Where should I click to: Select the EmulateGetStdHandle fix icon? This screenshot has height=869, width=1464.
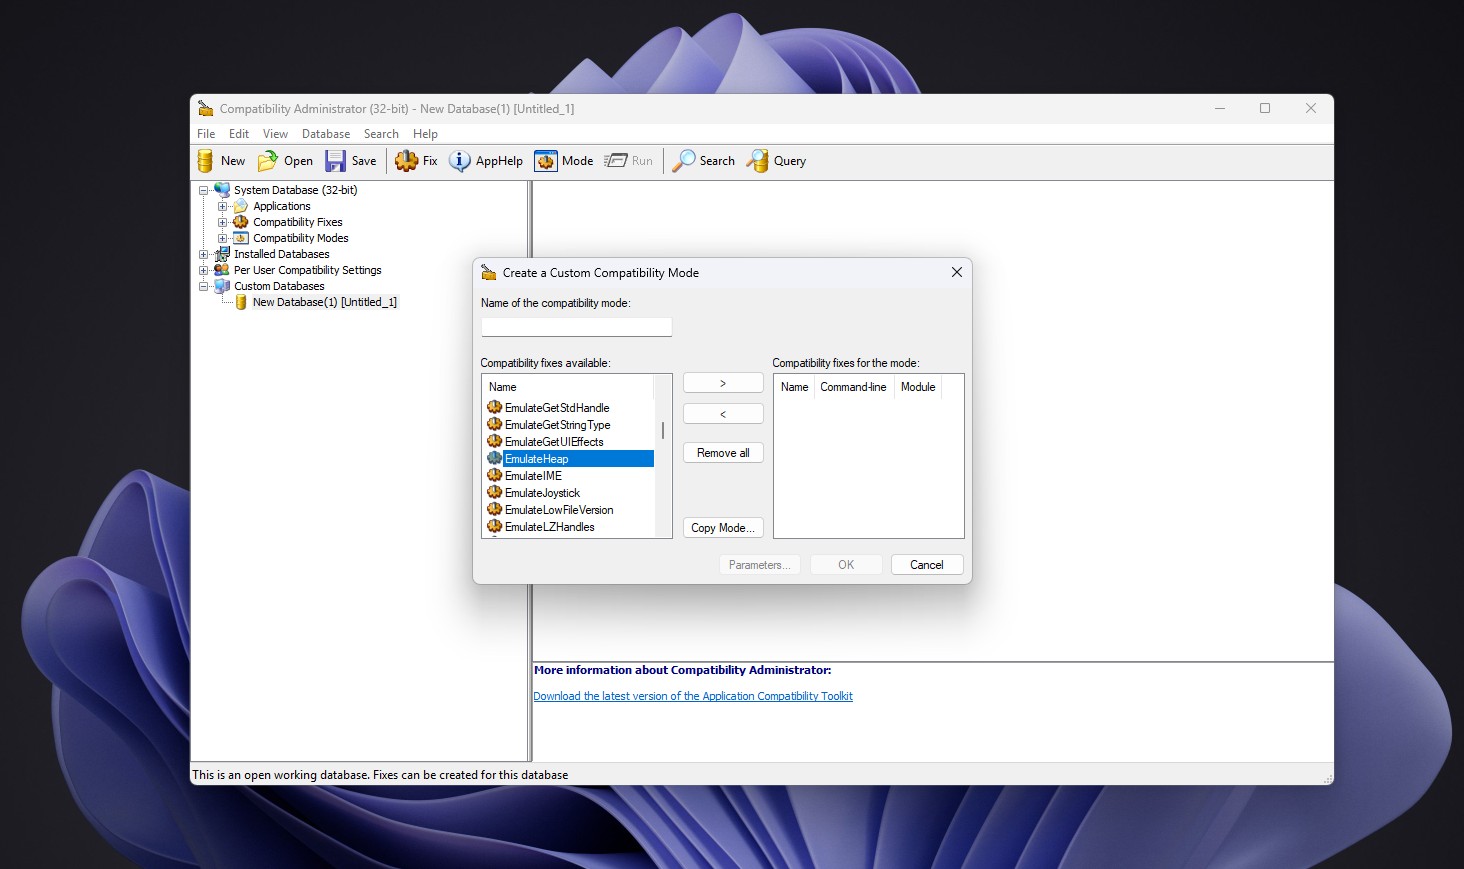tap(494, 407)
